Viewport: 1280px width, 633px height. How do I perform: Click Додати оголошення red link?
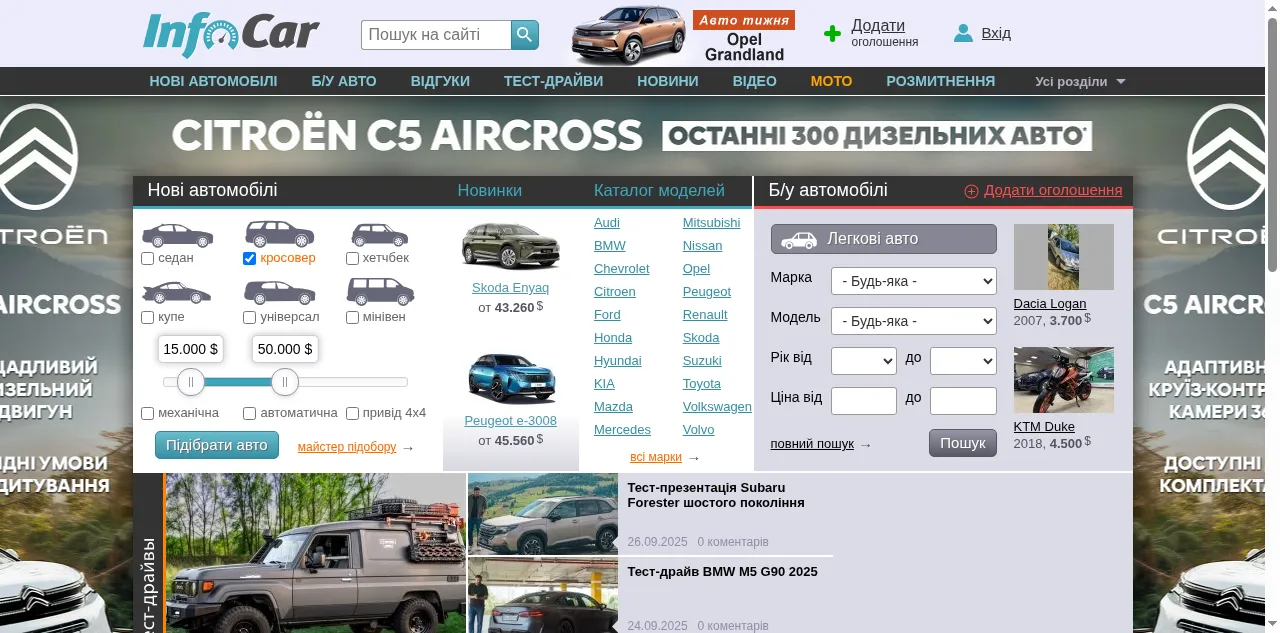1053,190
